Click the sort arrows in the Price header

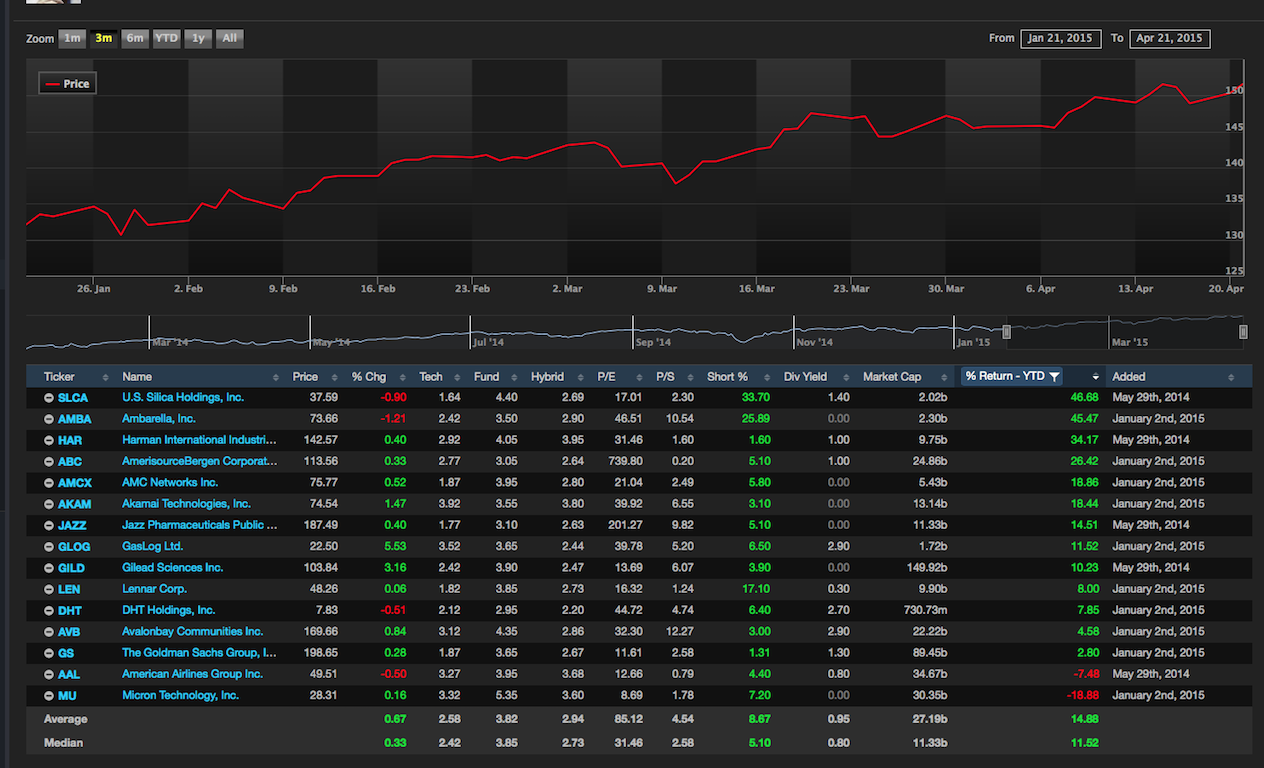[x=336, y=377]
